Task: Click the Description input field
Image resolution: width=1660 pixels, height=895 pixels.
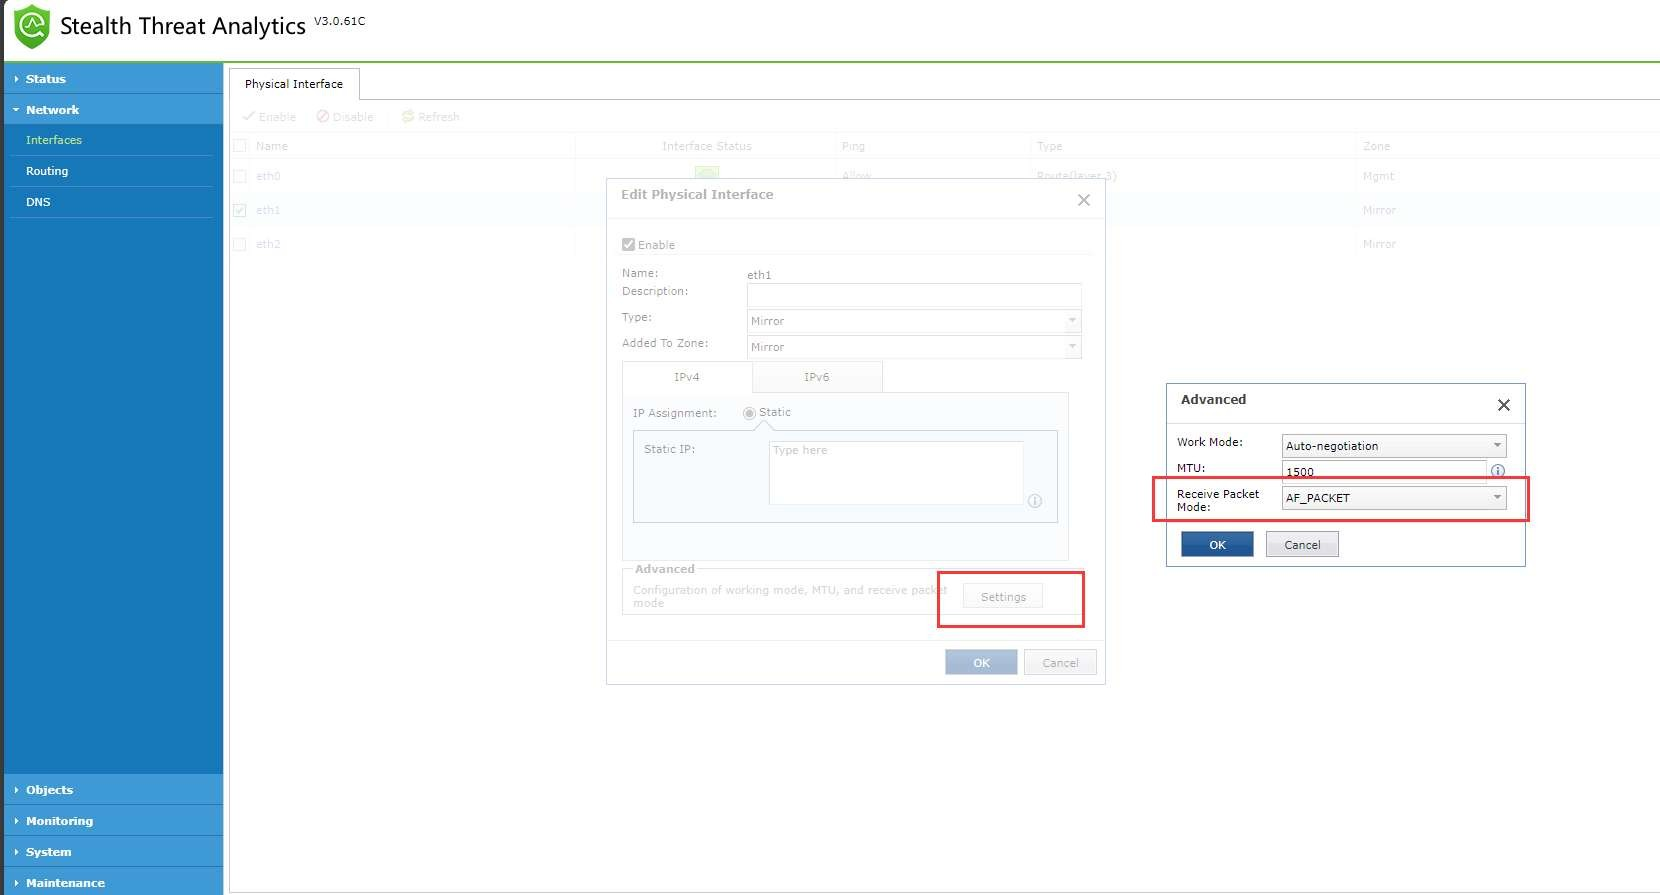Action: click(914, 295)
